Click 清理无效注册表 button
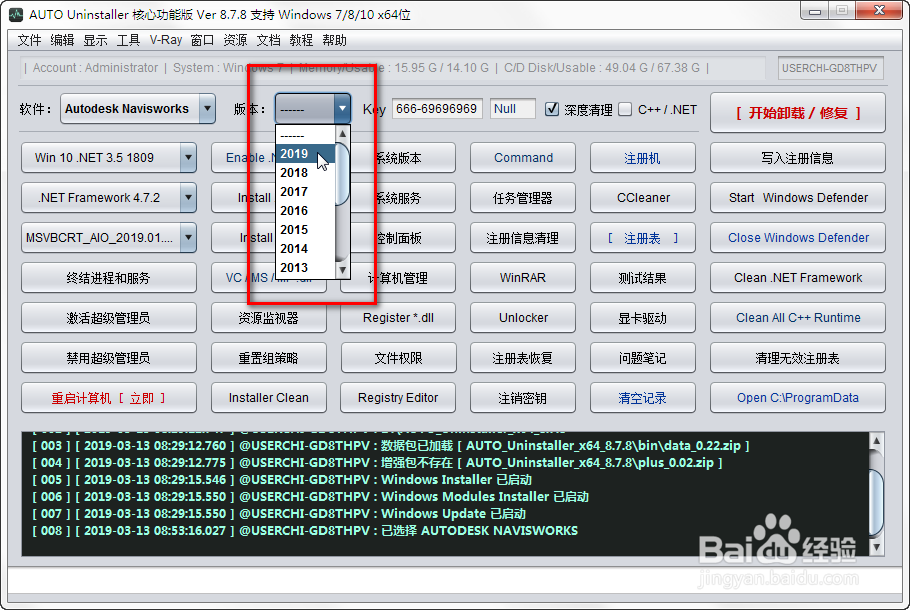This screenshot has width=910, height=610. tap(797, 358)
